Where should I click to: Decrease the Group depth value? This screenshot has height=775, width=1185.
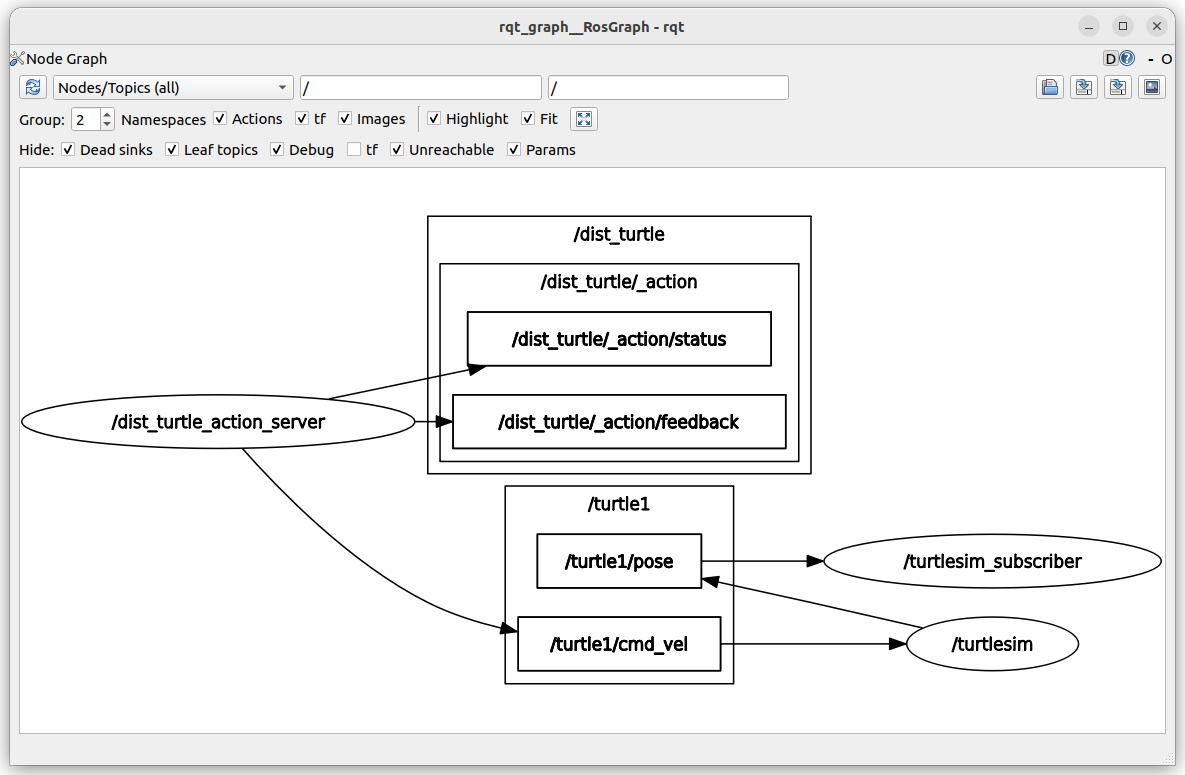(x=107, y=124)
